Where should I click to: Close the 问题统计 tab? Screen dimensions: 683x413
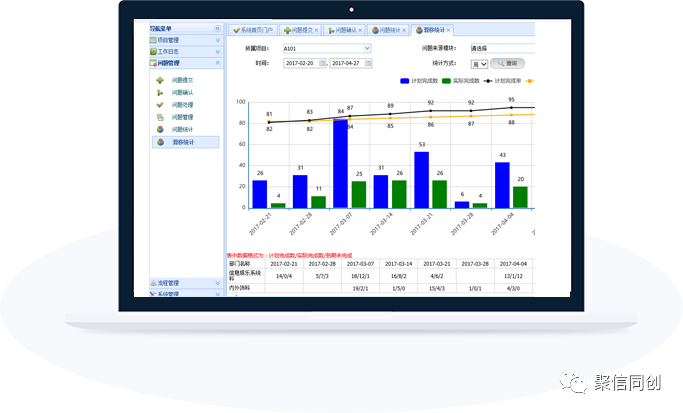coord(404,30)
